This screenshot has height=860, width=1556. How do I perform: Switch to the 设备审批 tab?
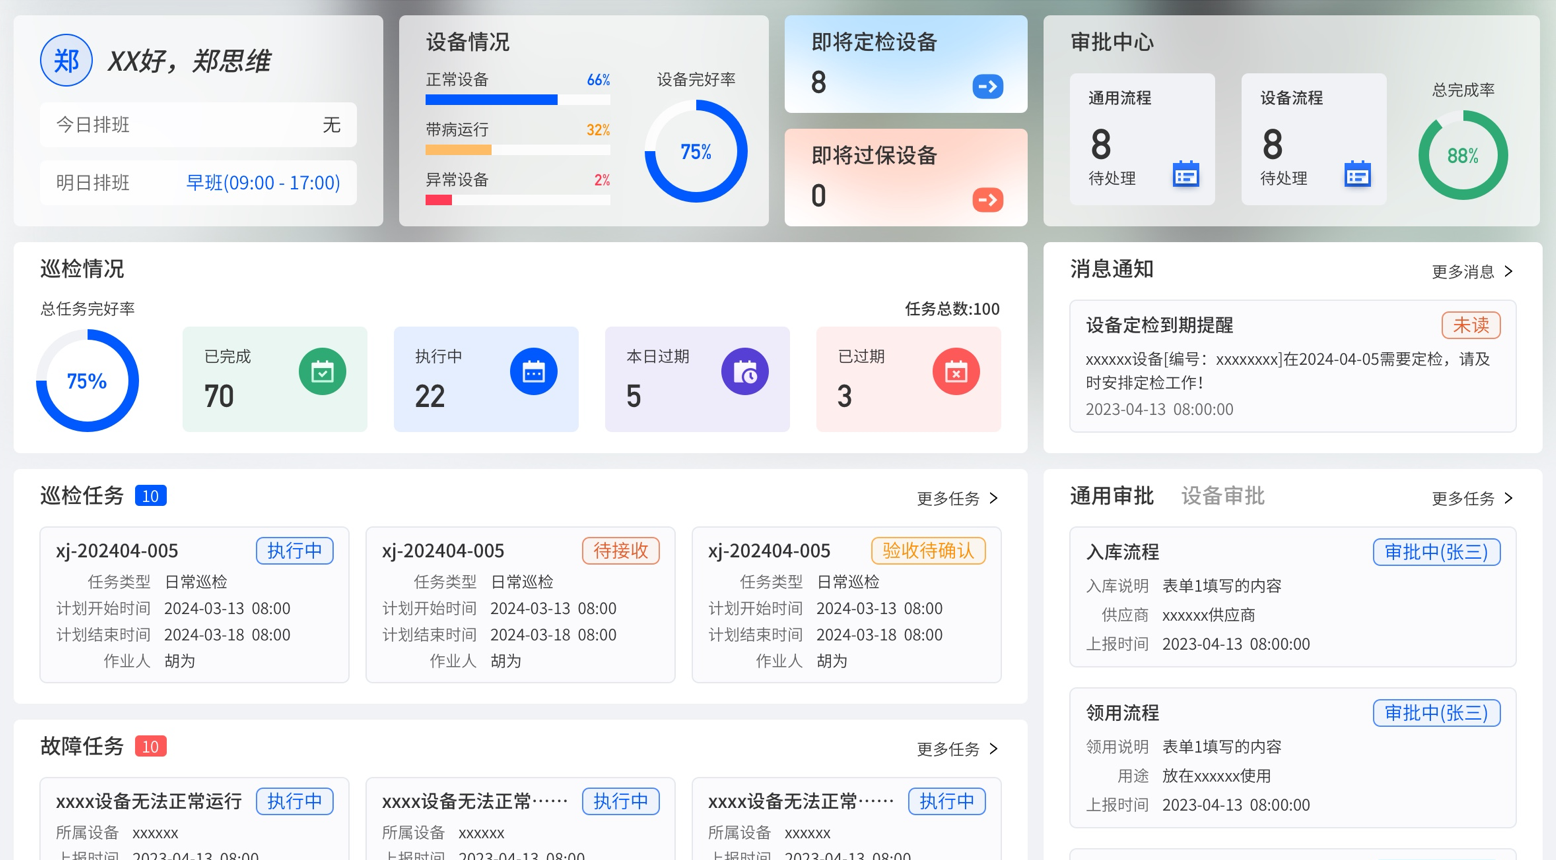[1222, 496]
